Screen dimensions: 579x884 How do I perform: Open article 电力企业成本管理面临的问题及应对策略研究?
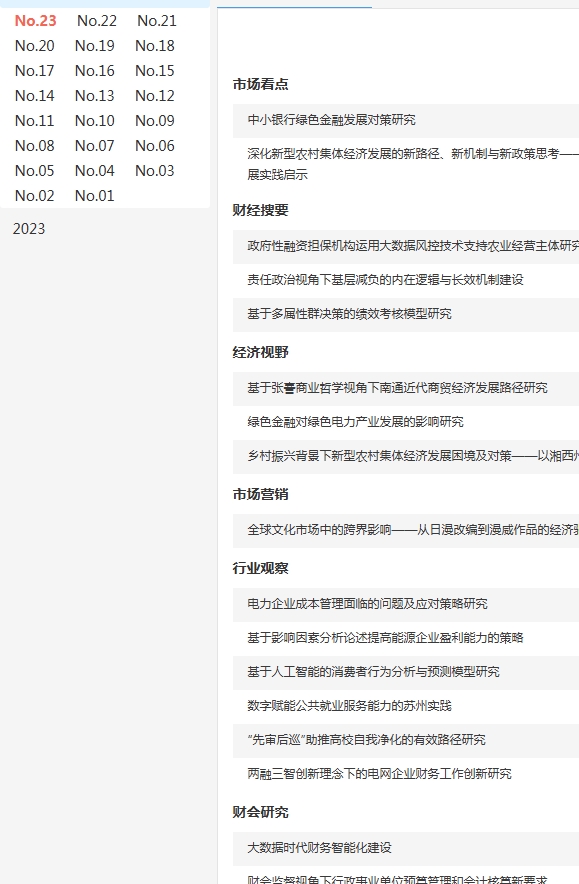[368, 604]
